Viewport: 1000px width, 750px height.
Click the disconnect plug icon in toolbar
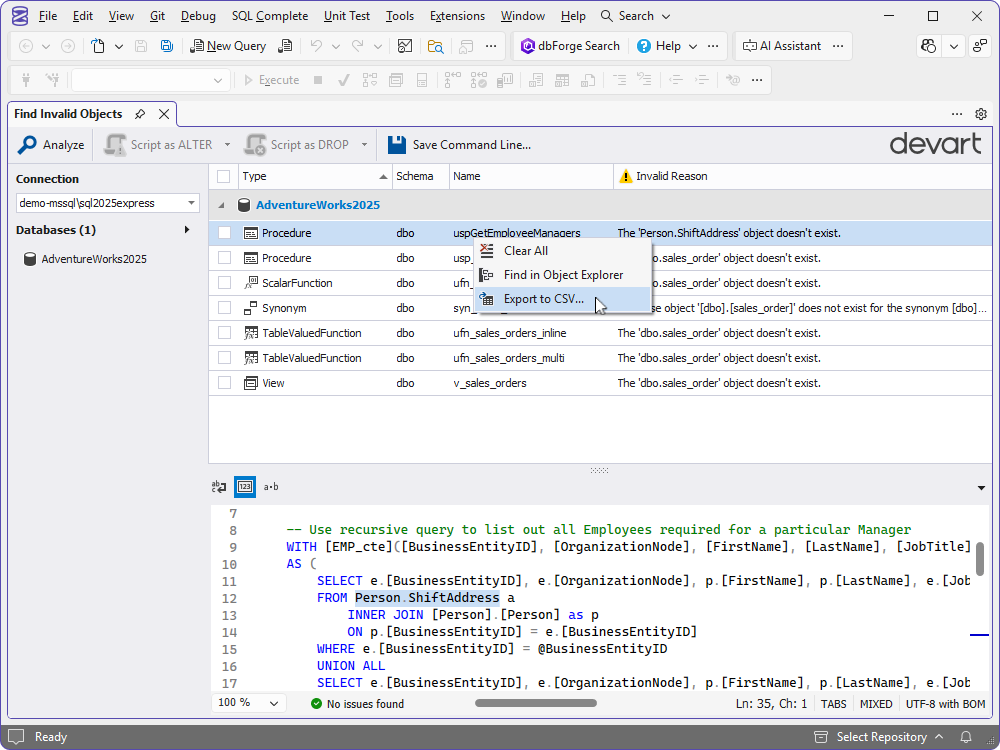(52, 80)
